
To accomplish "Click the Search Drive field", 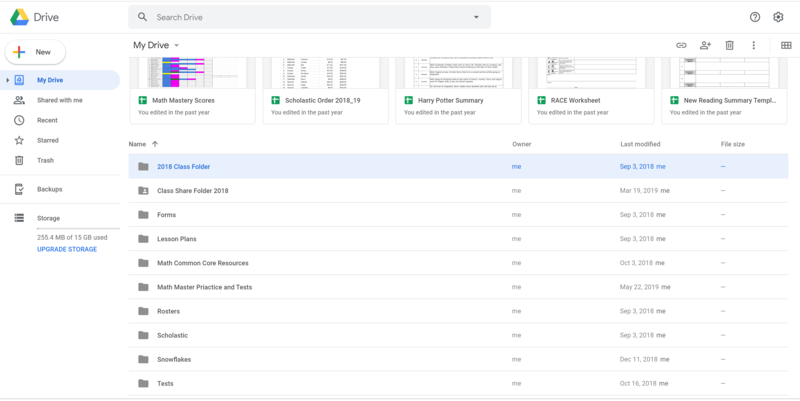I will pyautogui.click(x=310, y=17).
